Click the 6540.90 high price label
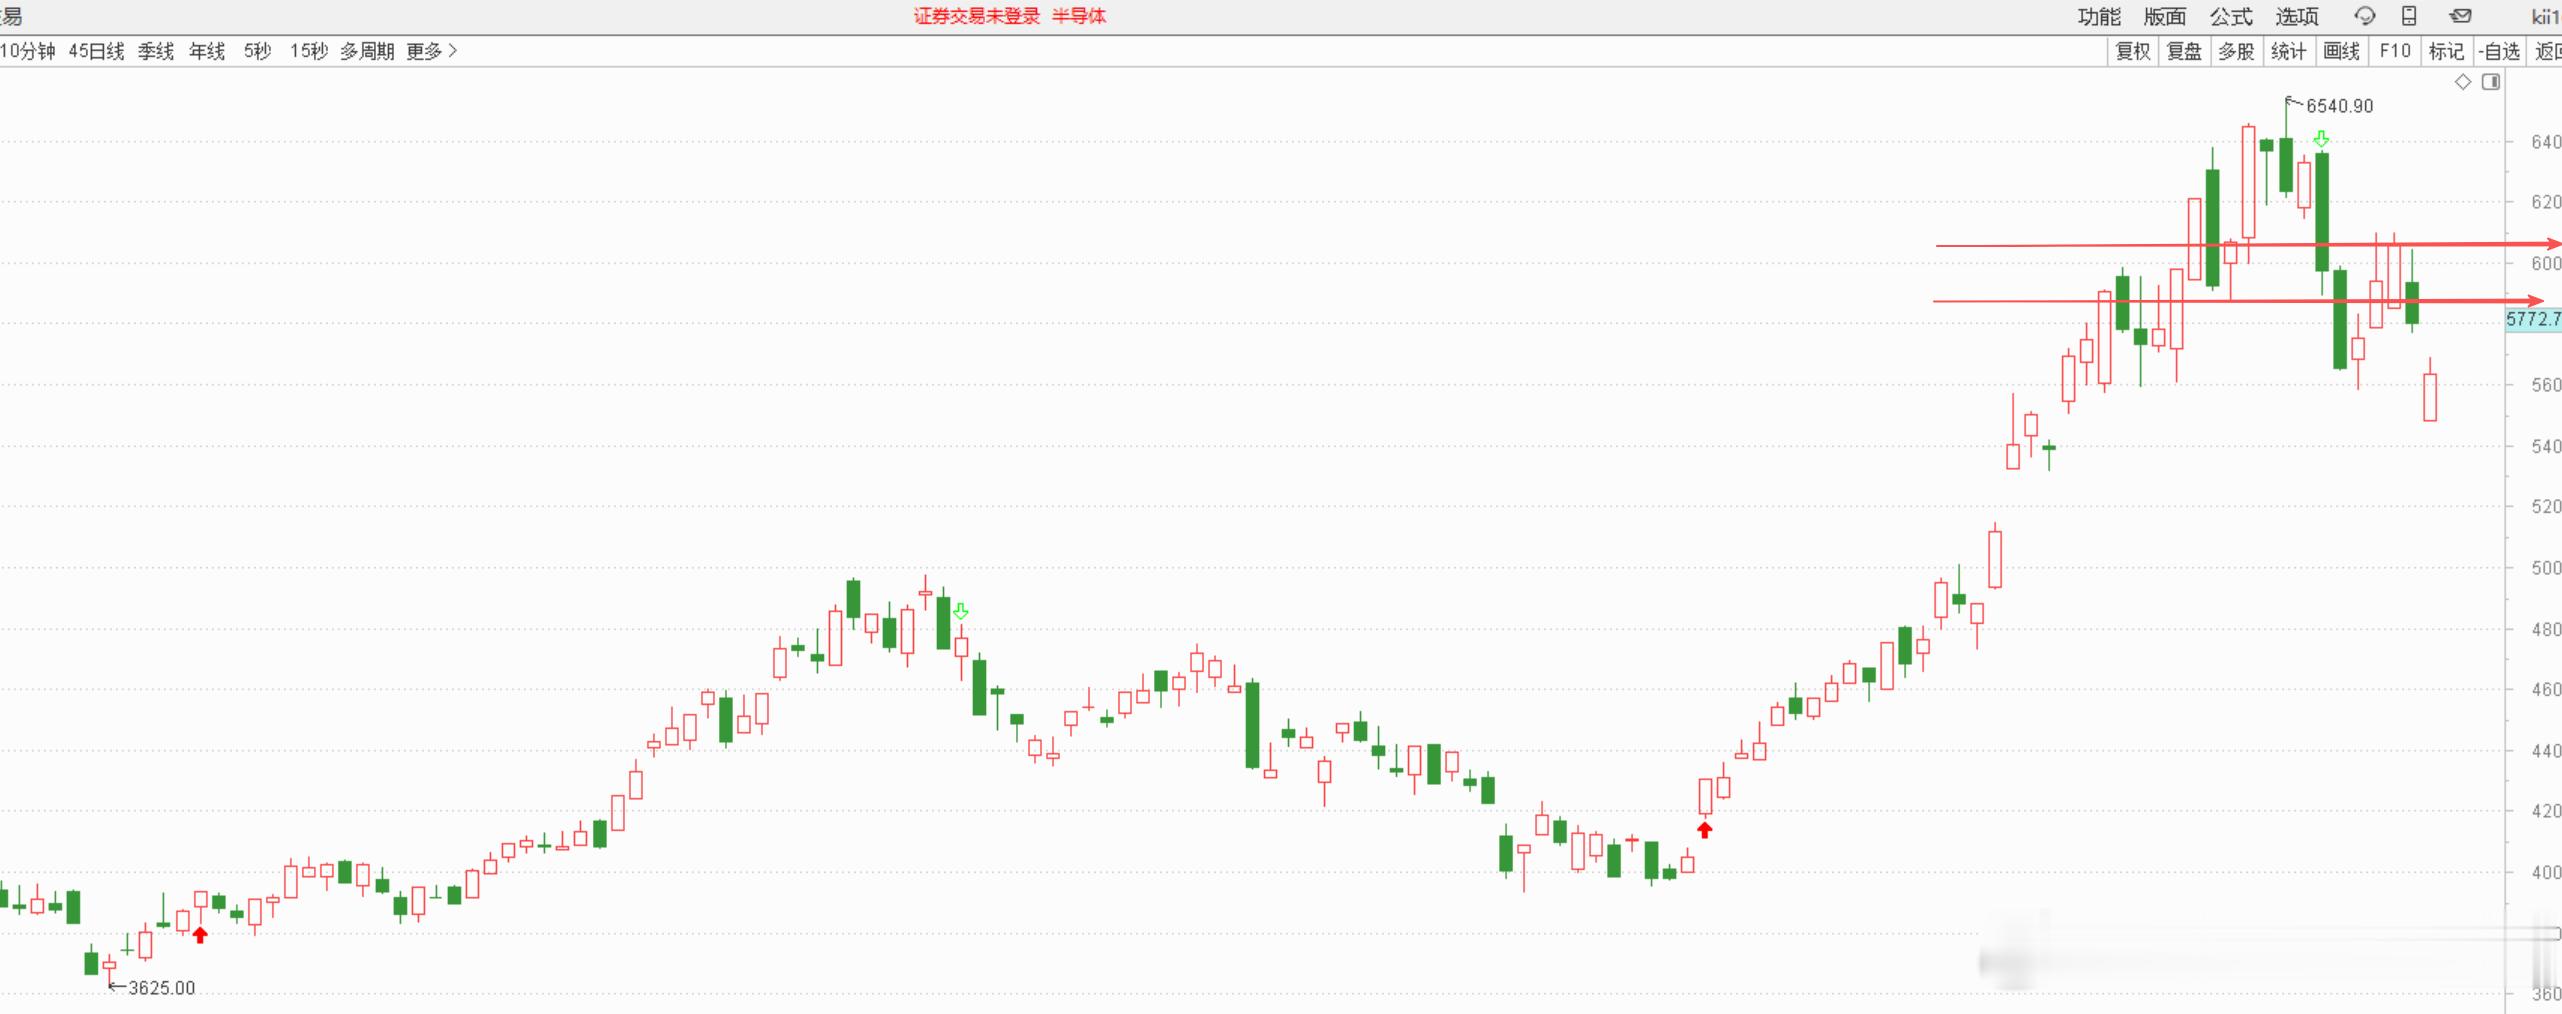This screenshot has height=1014, width=2562. pyautogui.click(x=2339, y=106)
